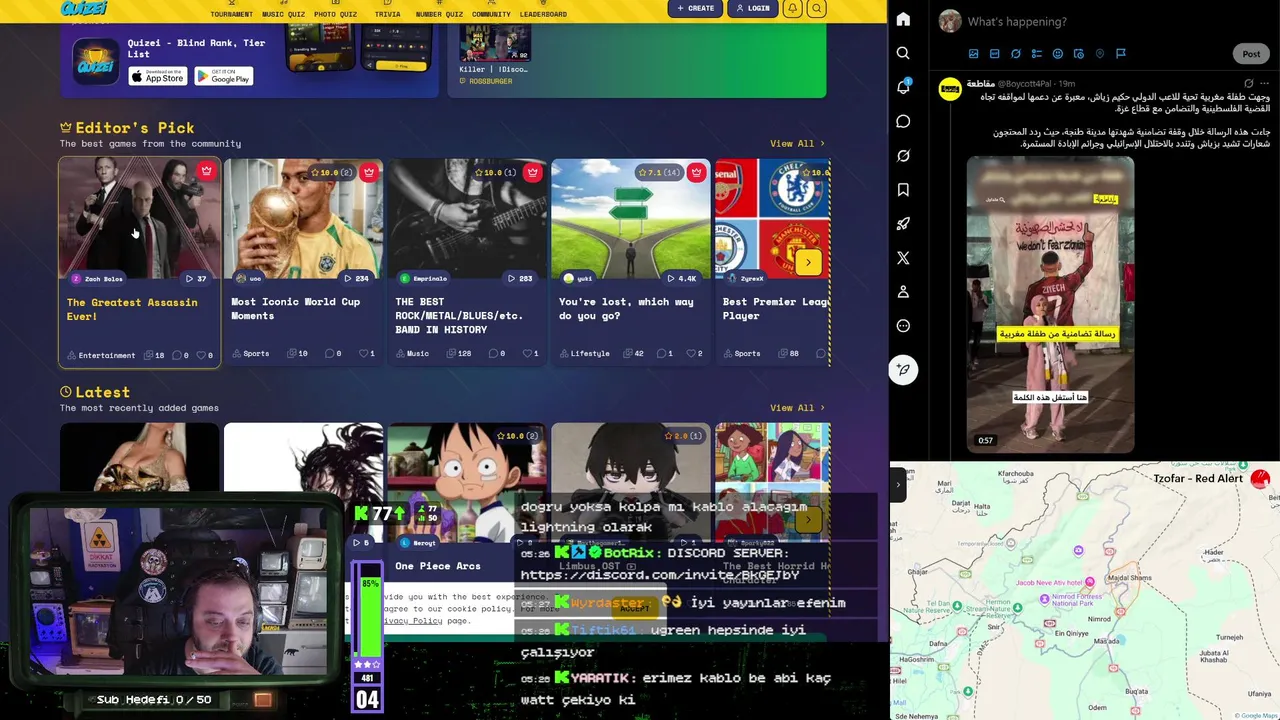Add a GIF to the post
Image resolution: width=1280 pixels, height=720 pixels.
(x=994, y=53)
